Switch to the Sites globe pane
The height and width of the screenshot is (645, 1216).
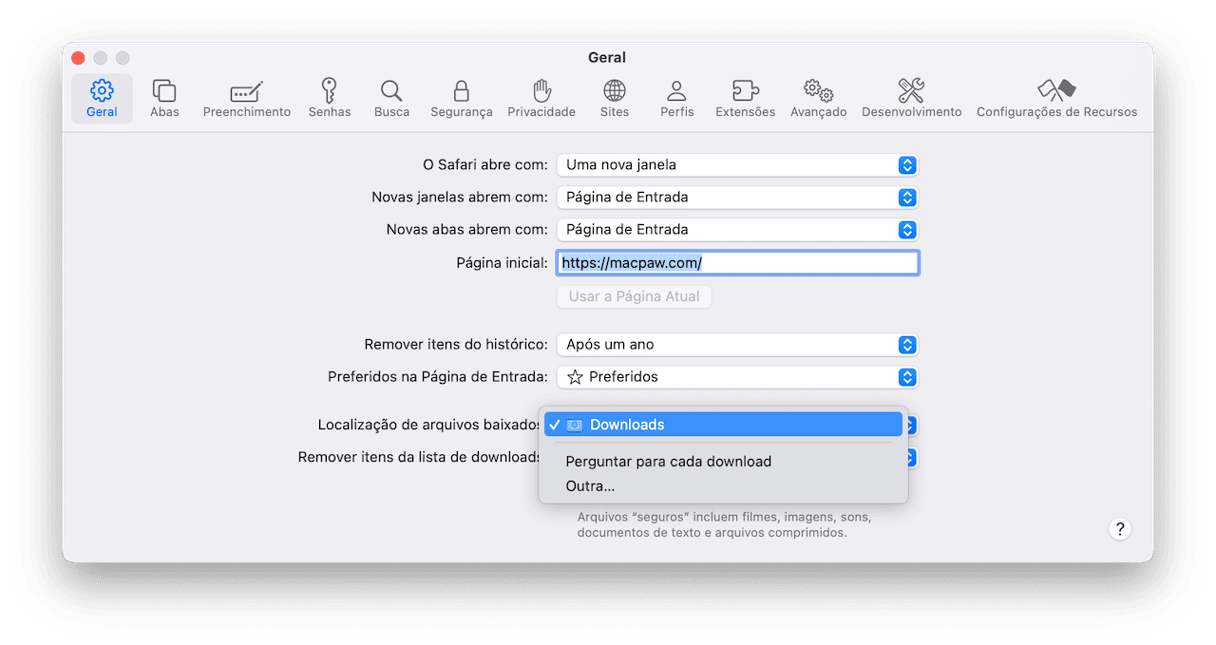pyautogui.click(x=614, y=98)
